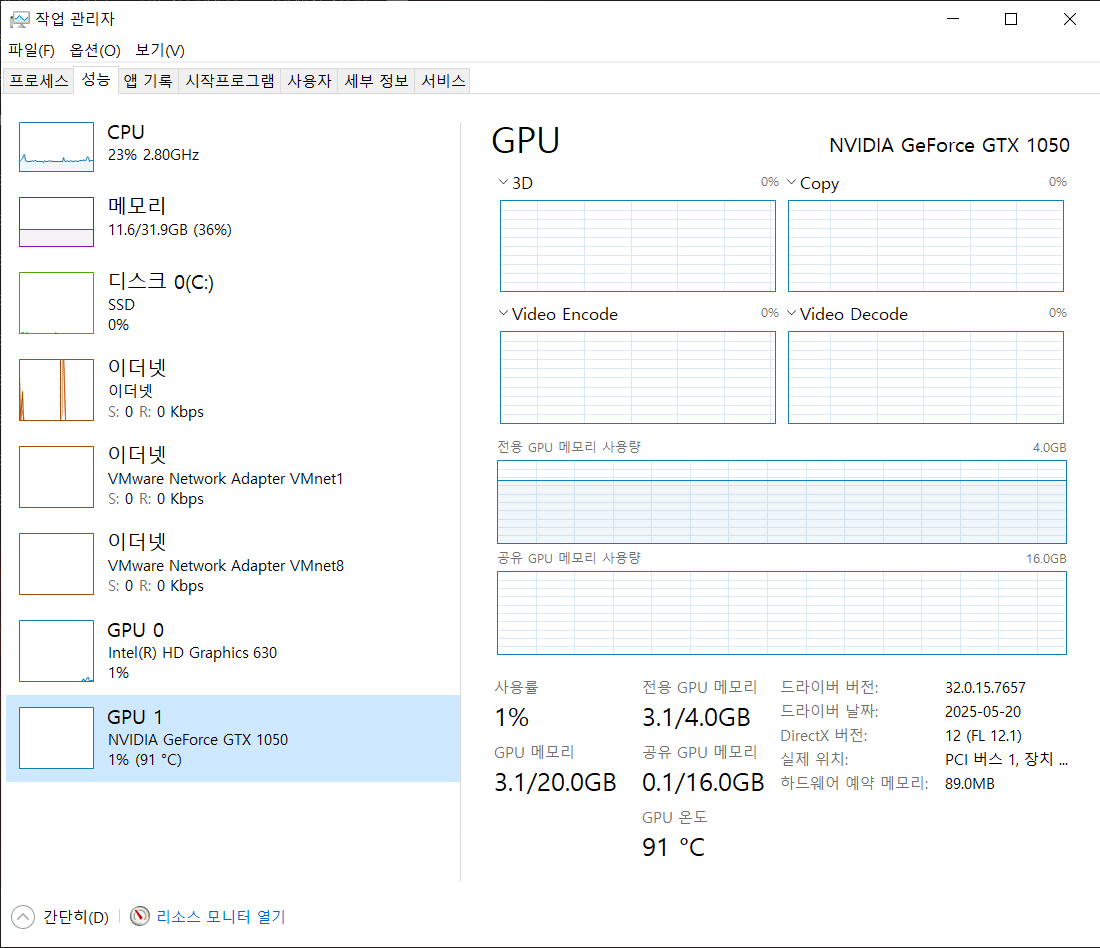
Task: Select the 디스크 0(C:) graph thumbnail
Action: pyautogui.click(x=56, y=302)
